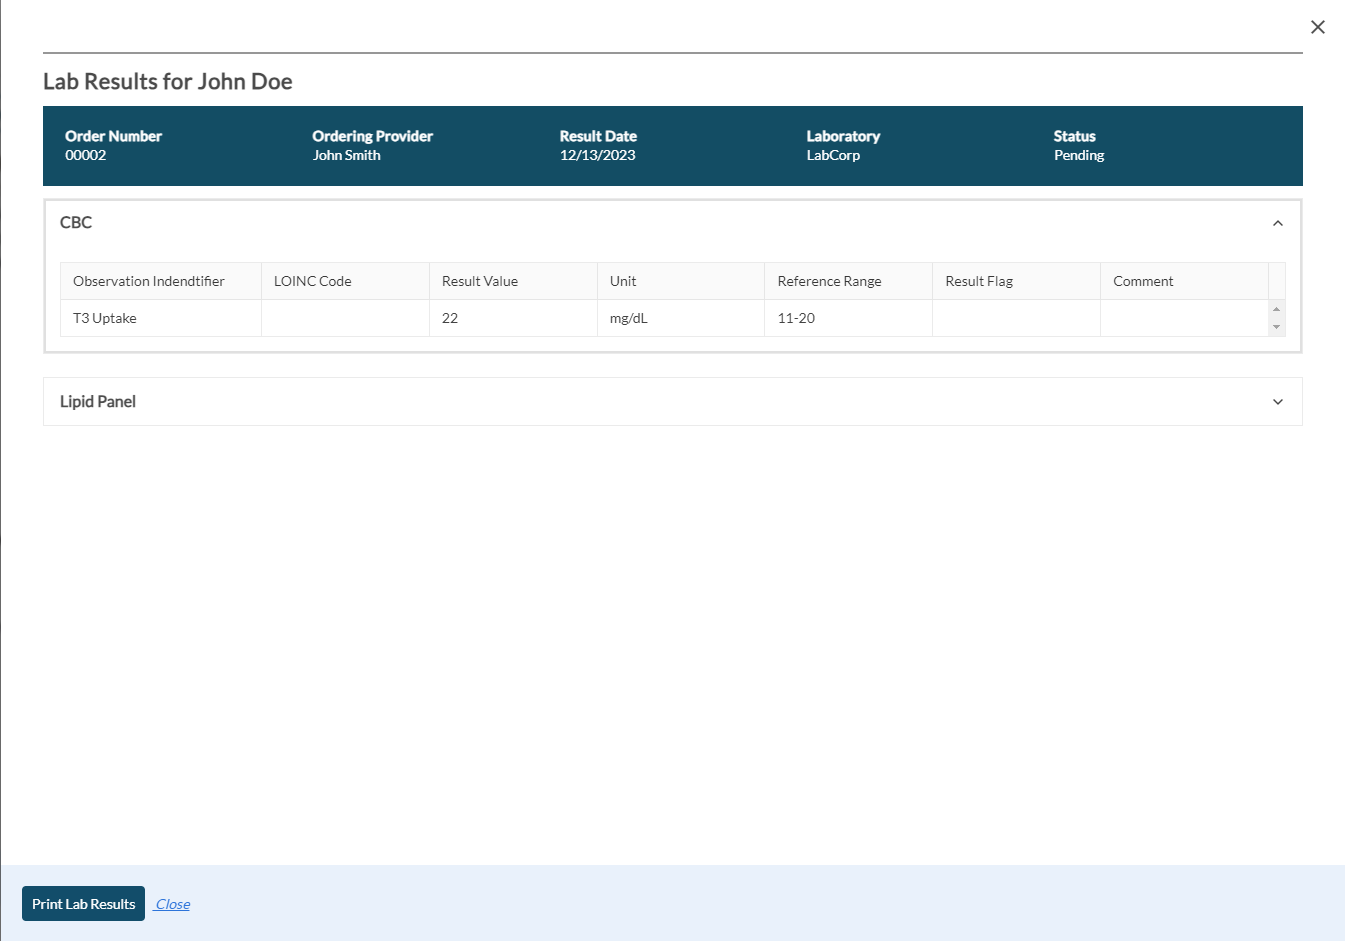Screen dimensions: 1345x941
Task: Select the T3 Uptake row cell
Action: pos(105,318)
